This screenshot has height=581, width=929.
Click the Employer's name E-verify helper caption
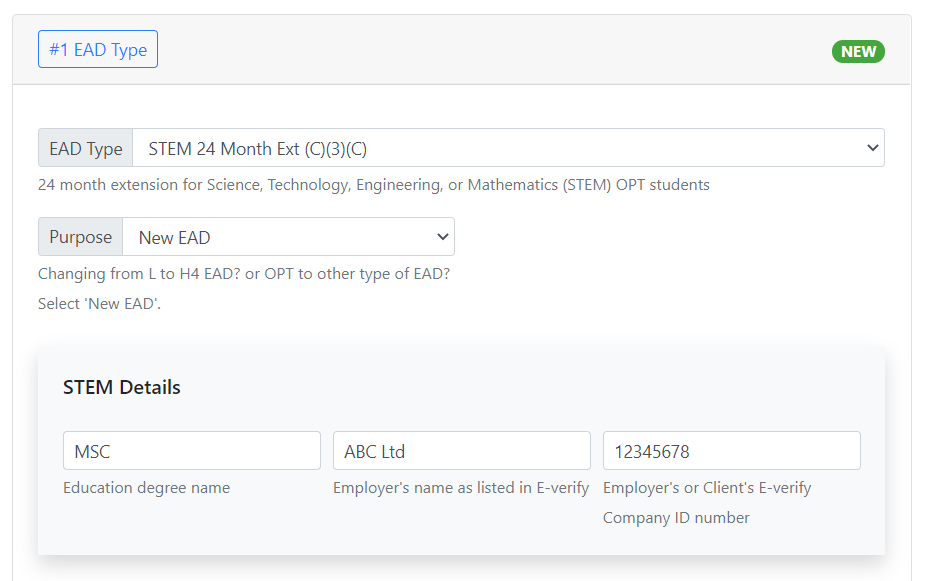pyautogui.click(x=460, y=487)
